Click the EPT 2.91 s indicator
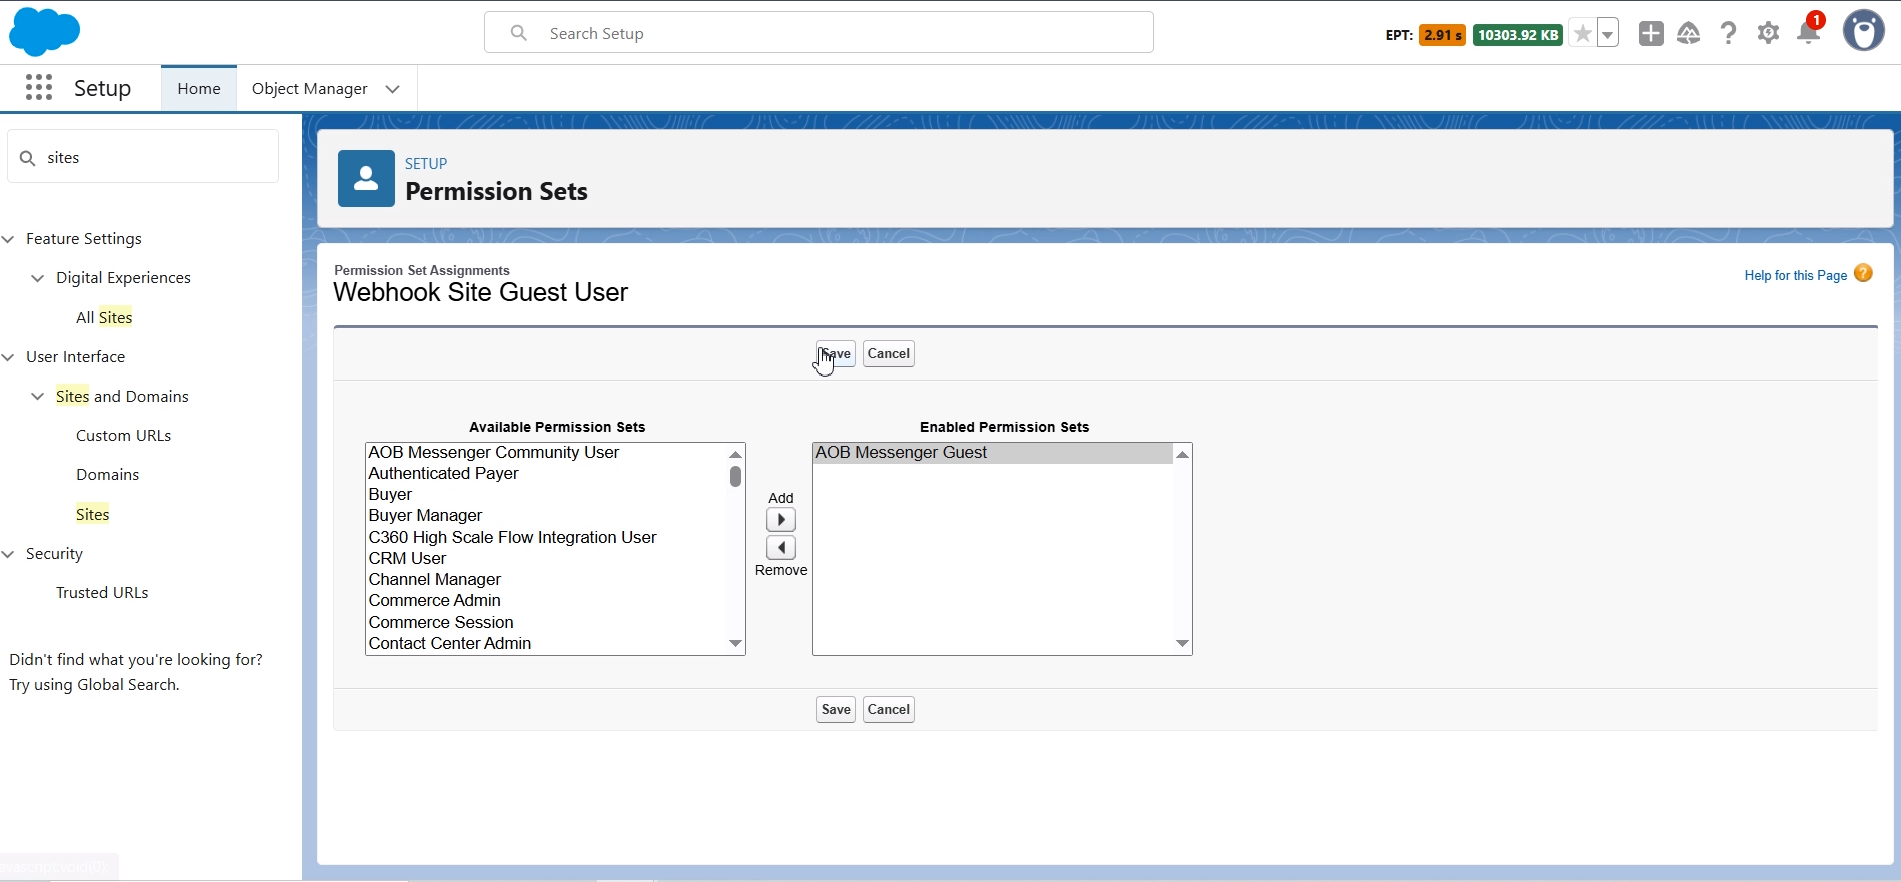The height and width of the screenshot is (882, 1901). 1442,35
